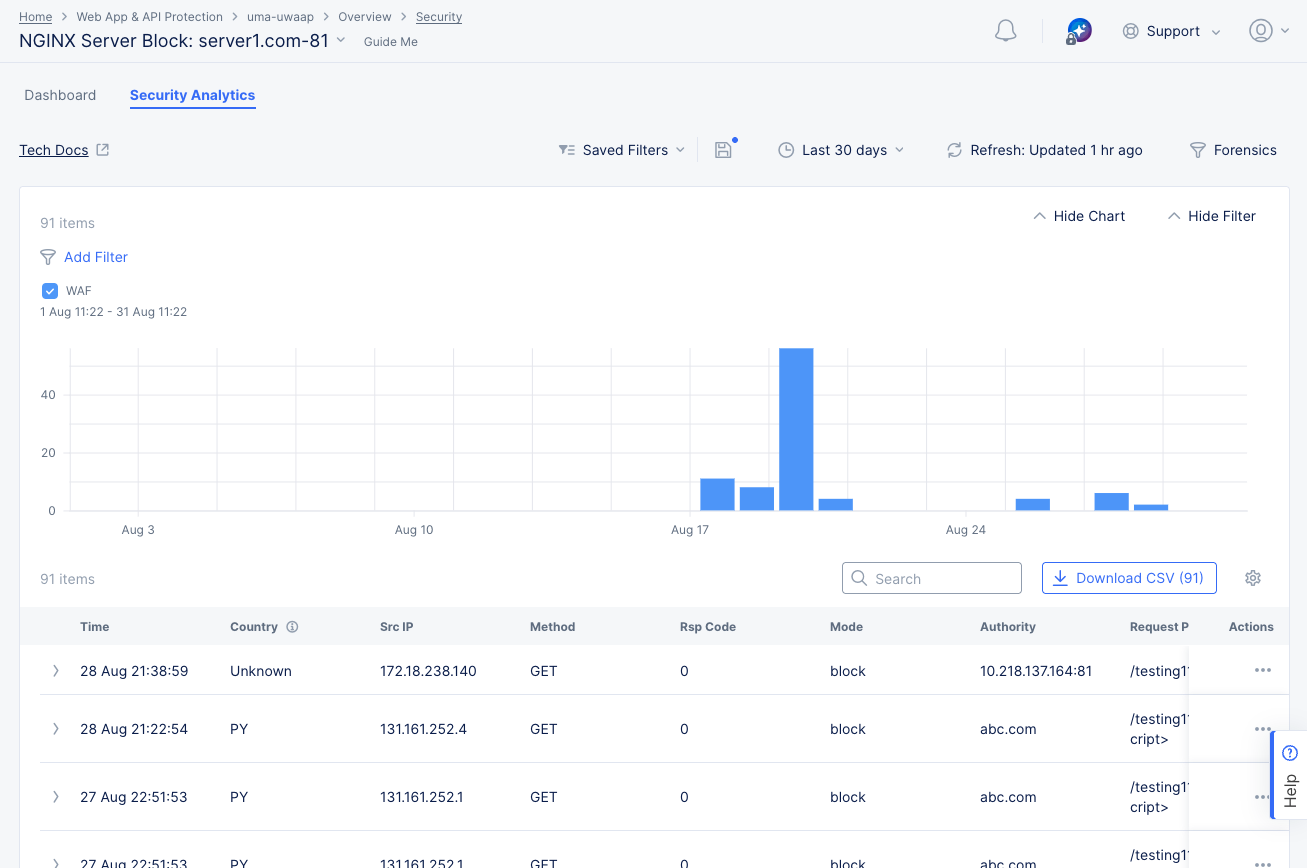Open the notifications bell
This screenshot has height=868, width=1307.
(1005, 30)
